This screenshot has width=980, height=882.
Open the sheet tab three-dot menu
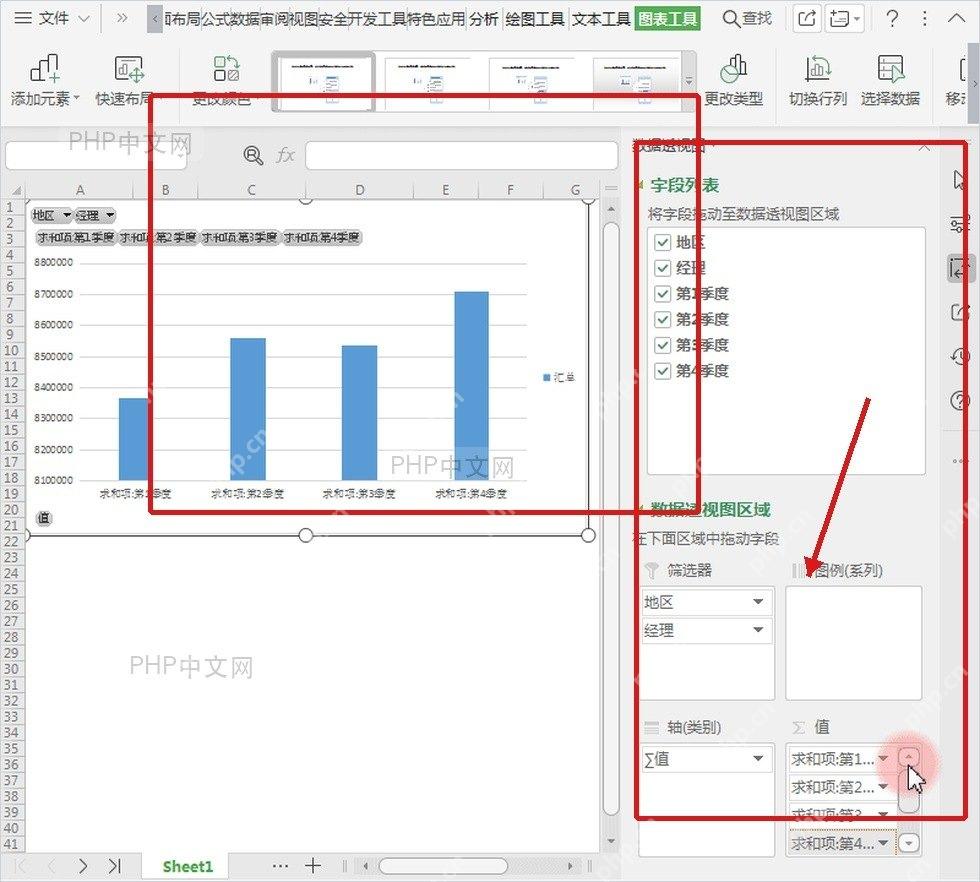tap(280, 866)
